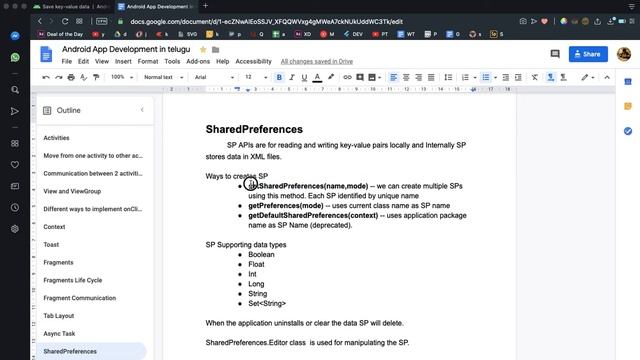The width and height of the screenshot is (640, 360).
Task: Switch to Save key-value data tab
Action: 71,7
